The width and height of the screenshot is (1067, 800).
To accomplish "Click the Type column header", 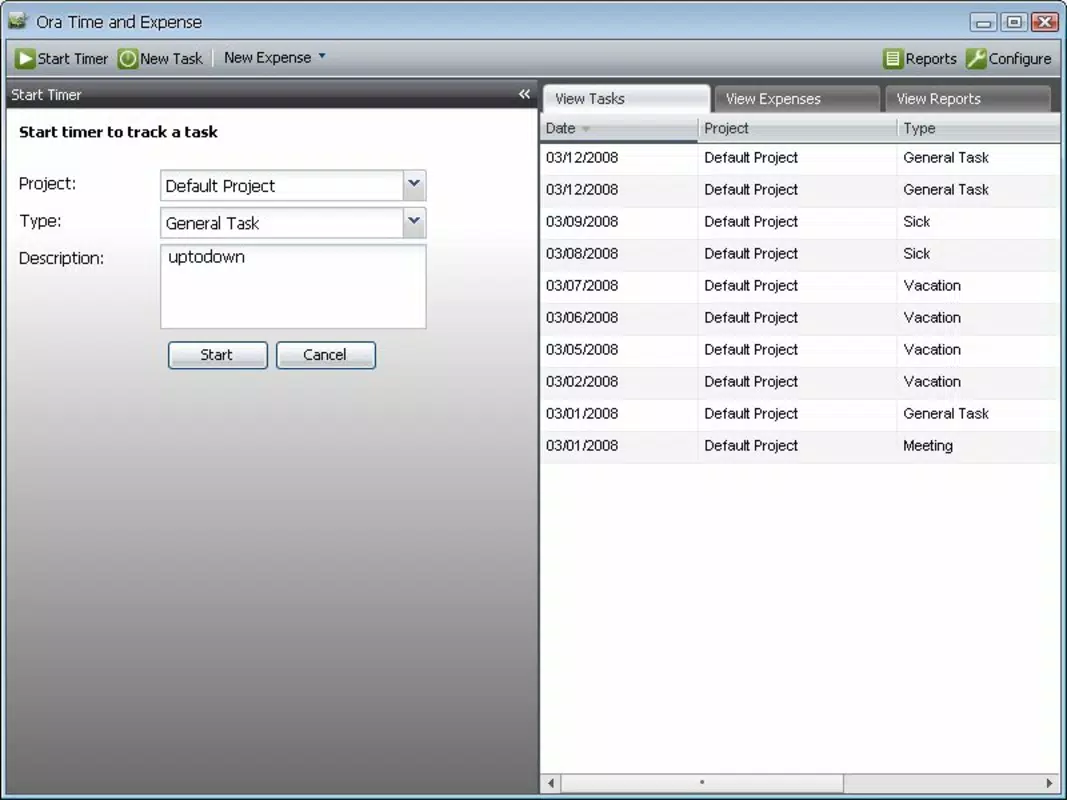I will [x=978, y=128].
